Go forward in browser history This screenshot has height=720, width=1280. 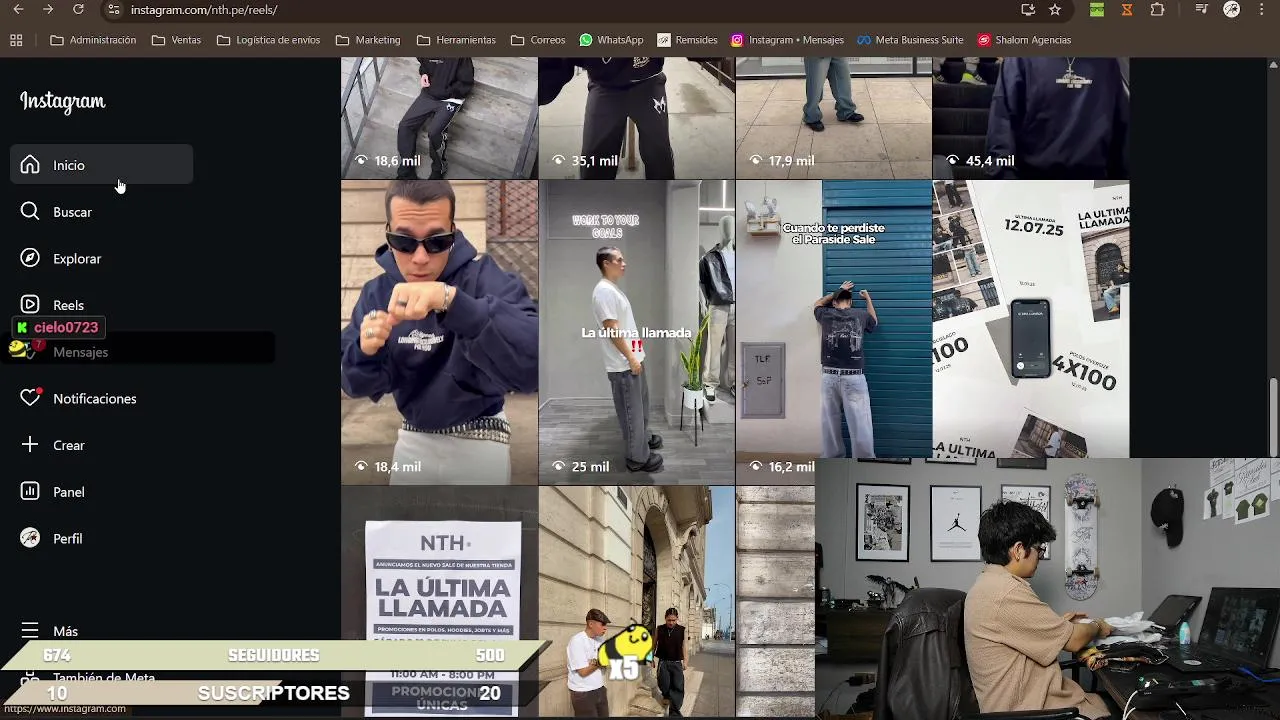48,10
